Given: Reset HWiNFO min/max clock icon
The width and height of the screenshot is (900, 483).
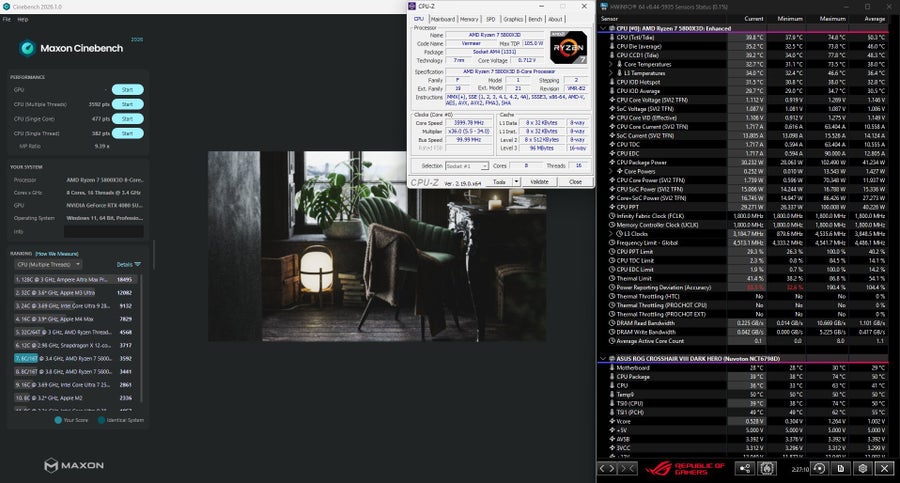Looking at the screenshot, I should coord(819,469).
